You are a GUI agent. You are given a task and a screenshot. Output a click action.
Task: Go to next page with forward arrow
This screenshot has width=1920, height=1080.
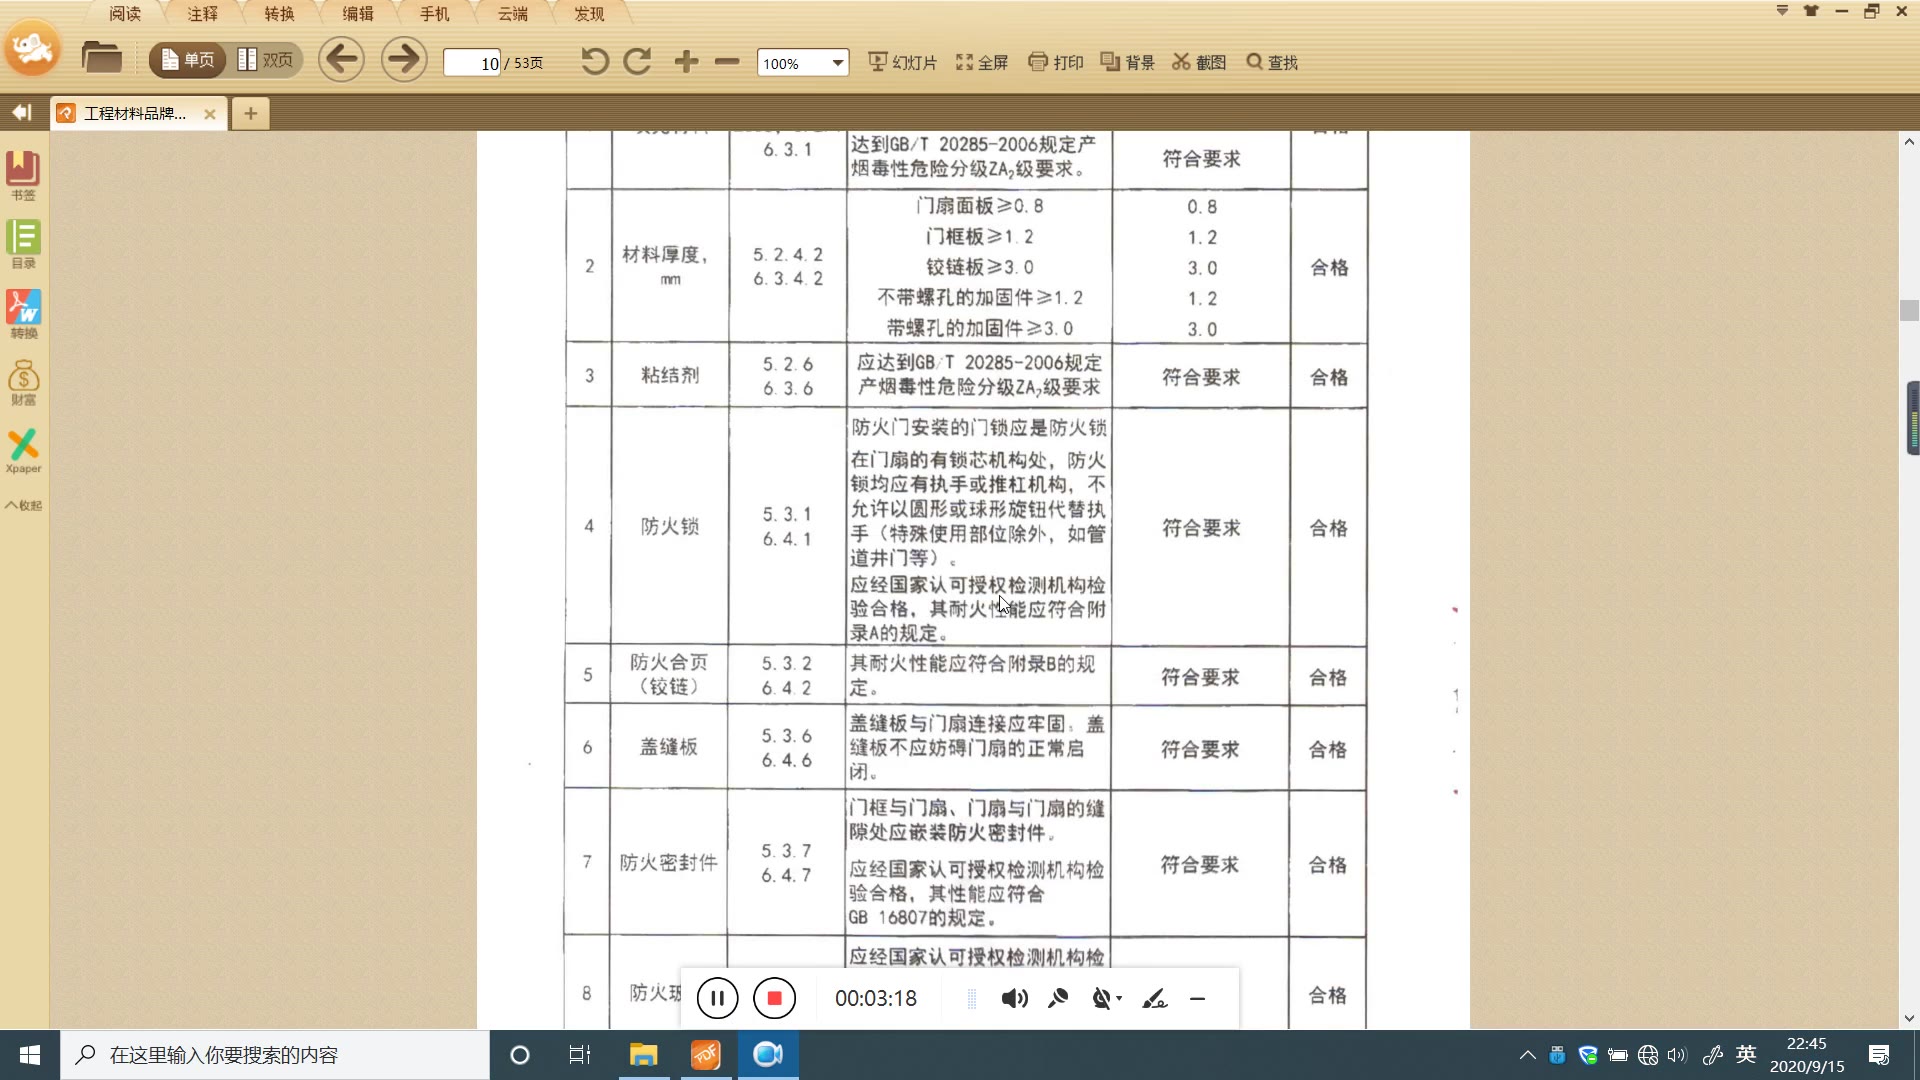click(402, 59)
